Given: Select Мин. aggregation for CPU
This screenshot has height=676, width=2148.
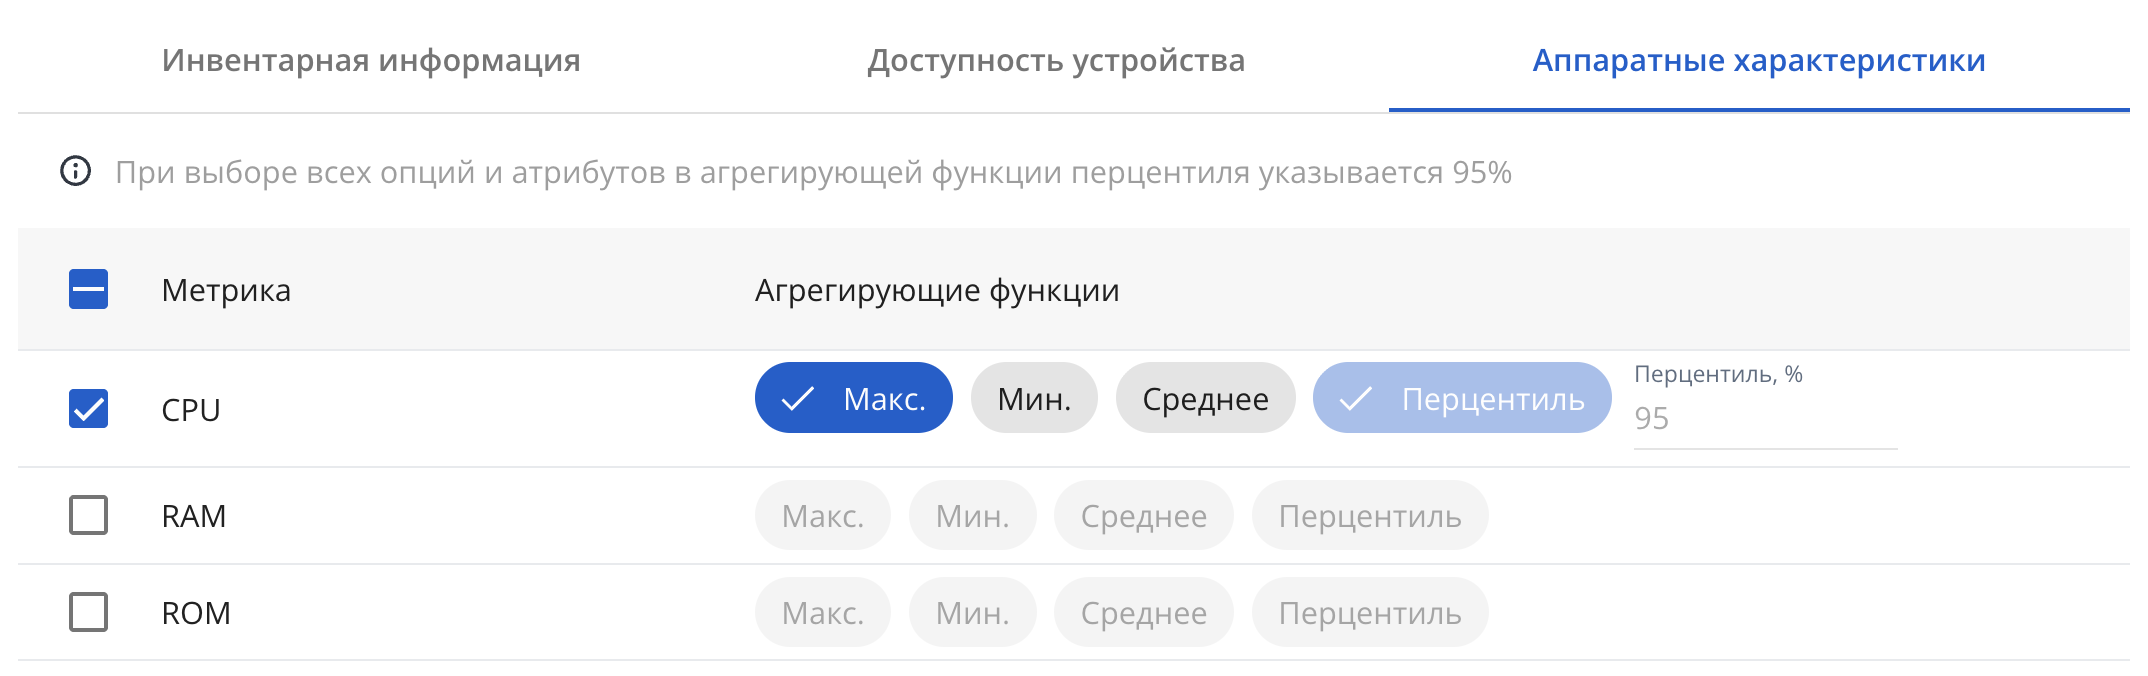Looking at the screenshot, I should (1034, 398).
